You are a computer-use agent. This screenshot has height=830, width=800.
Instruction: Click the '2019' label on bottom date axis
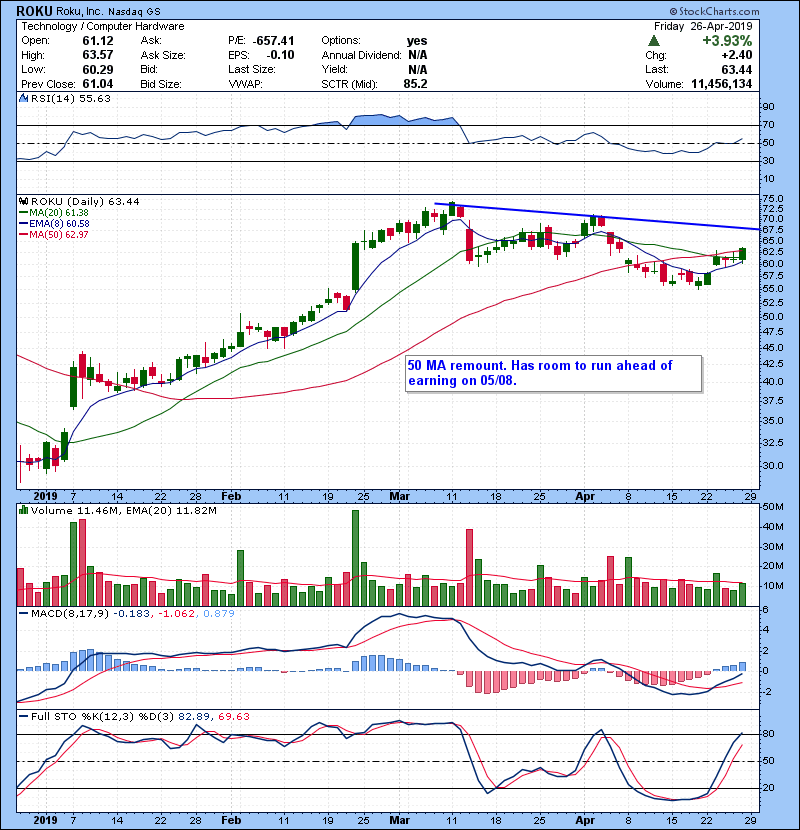(x=45, y=820)
